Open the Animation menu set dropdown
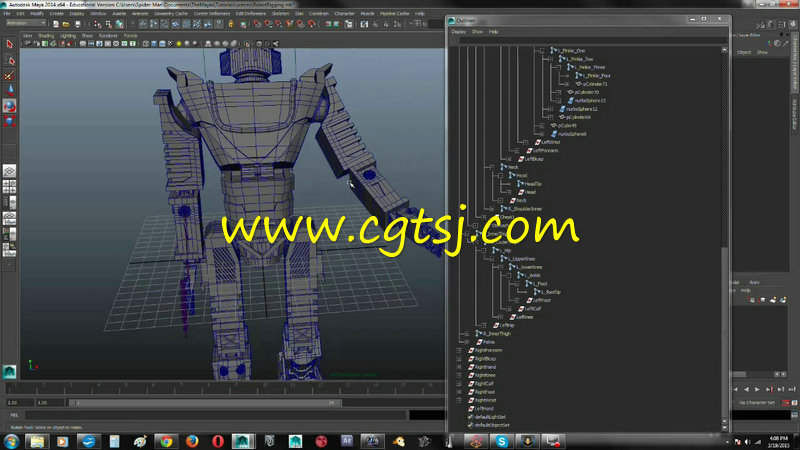This screenshot has height=450, width=800. click(26, 23)
